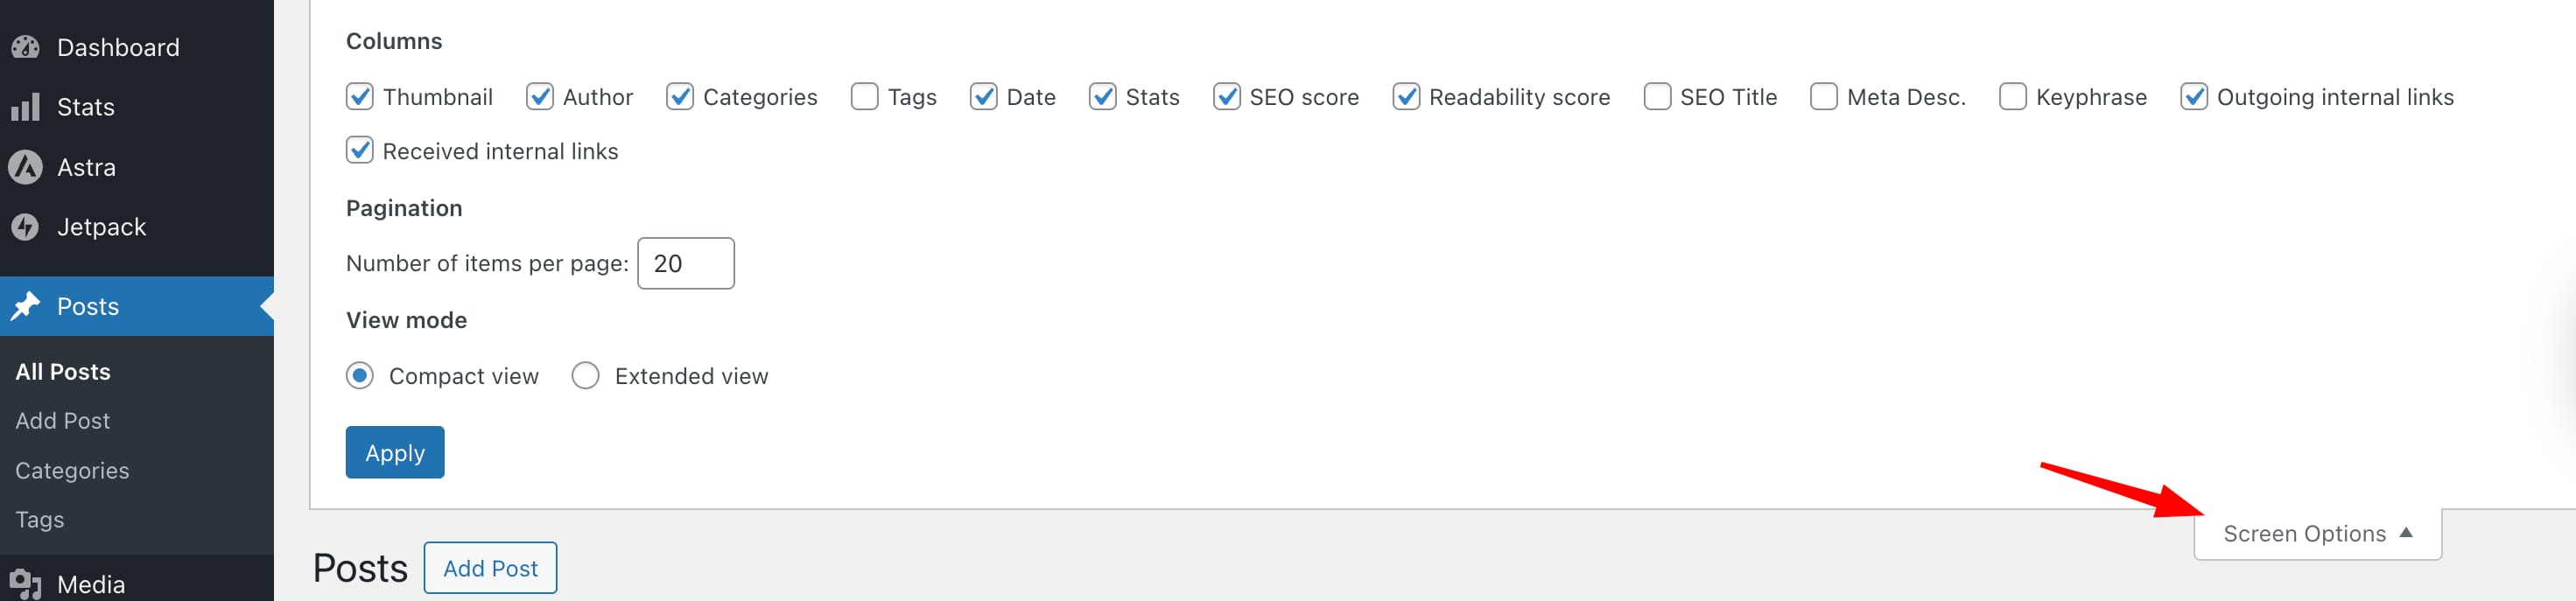The width and height of the screenshot is (2576, 601).
Task: Open All Posts from the sidebar
Action: coord(62,371)
